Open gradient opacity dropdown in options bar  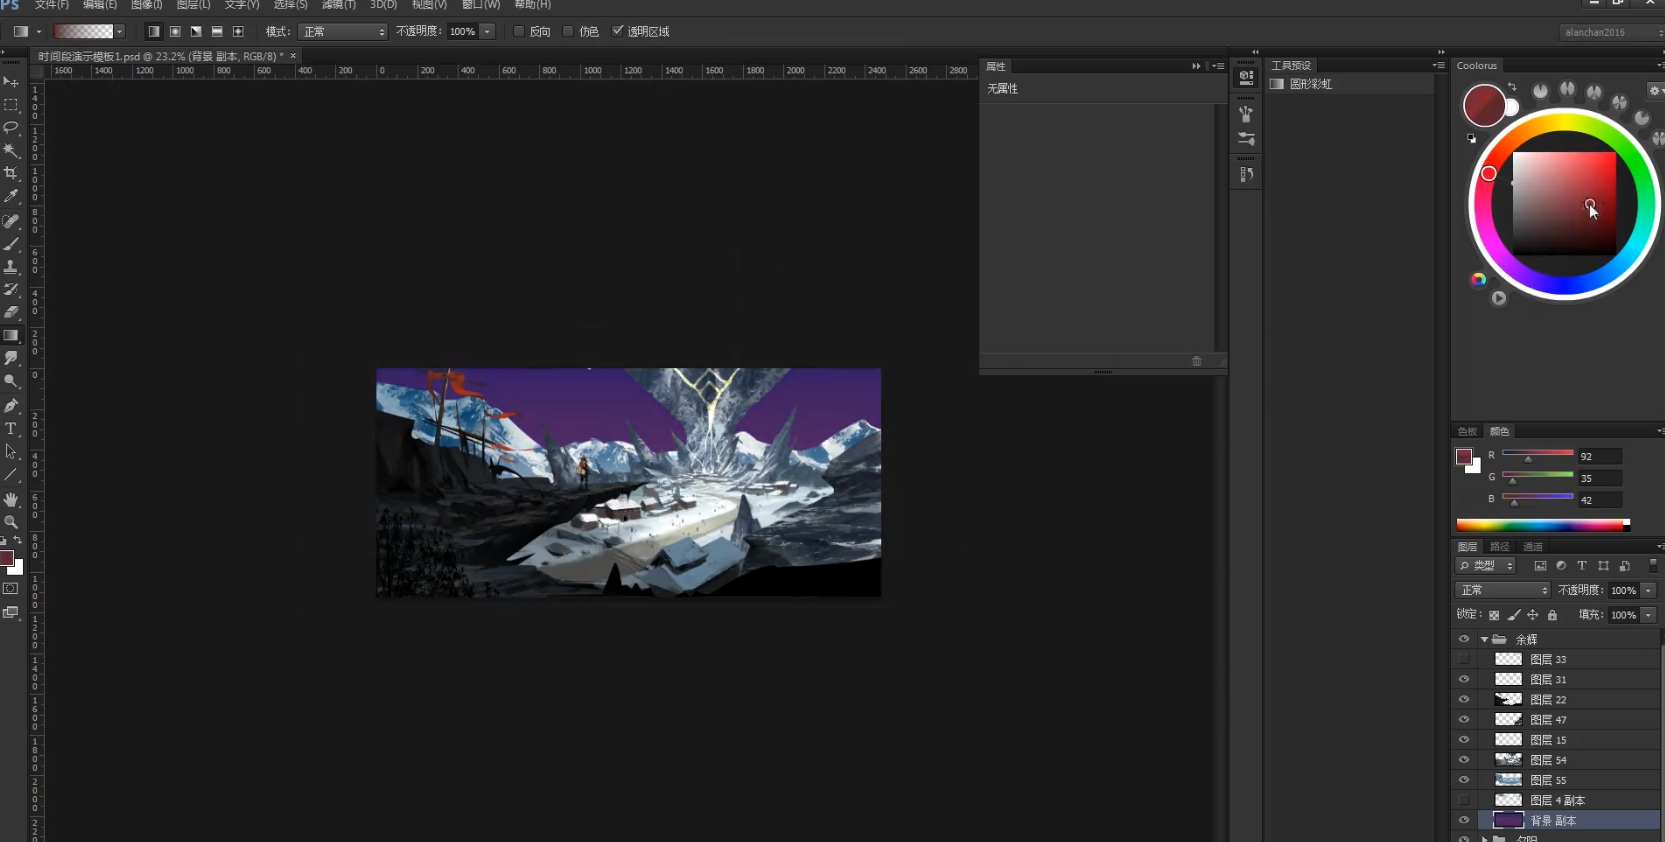click(488, 32)
